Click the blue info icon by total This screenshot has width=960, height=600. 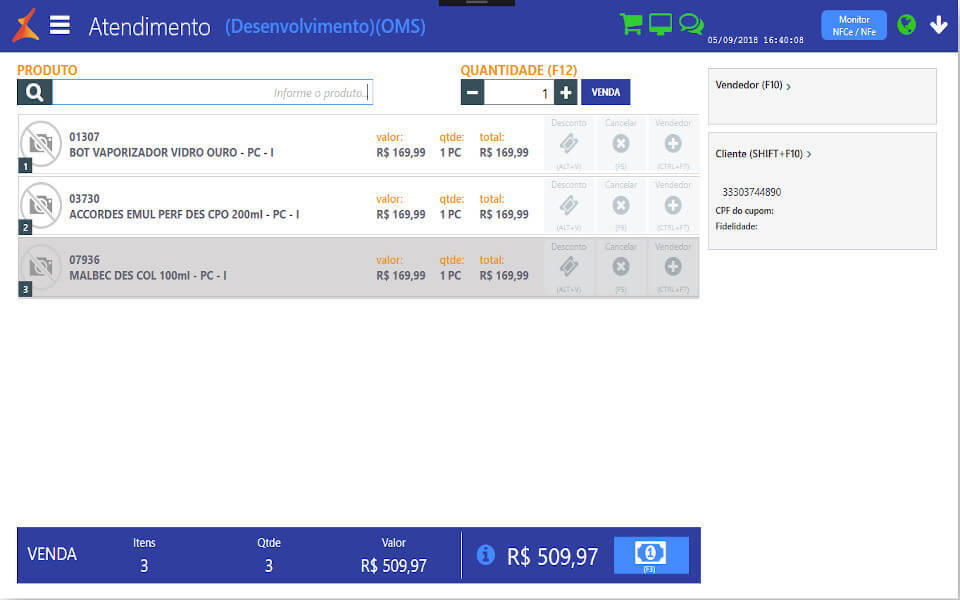(x=486, y=555)
